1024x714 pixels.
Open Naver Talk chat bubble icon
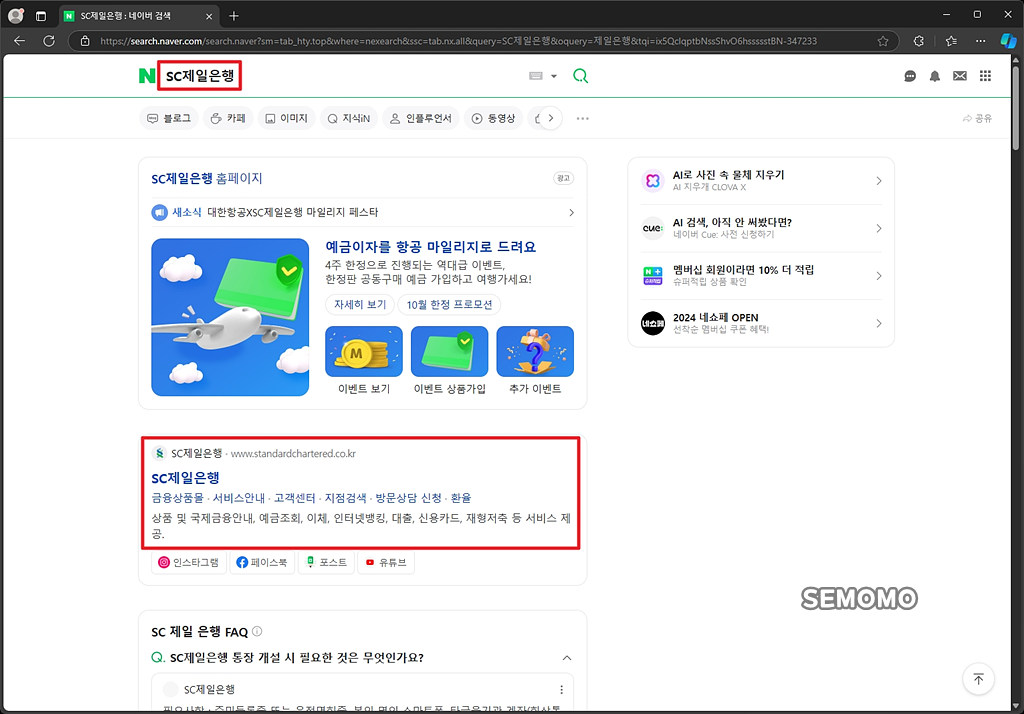pyautogui.click(x=910, y=76)
